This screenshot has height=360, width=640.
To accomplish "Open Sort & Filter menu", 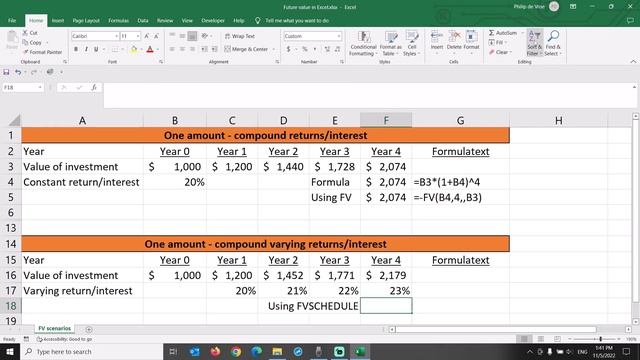I will click(x=534, y=43).
